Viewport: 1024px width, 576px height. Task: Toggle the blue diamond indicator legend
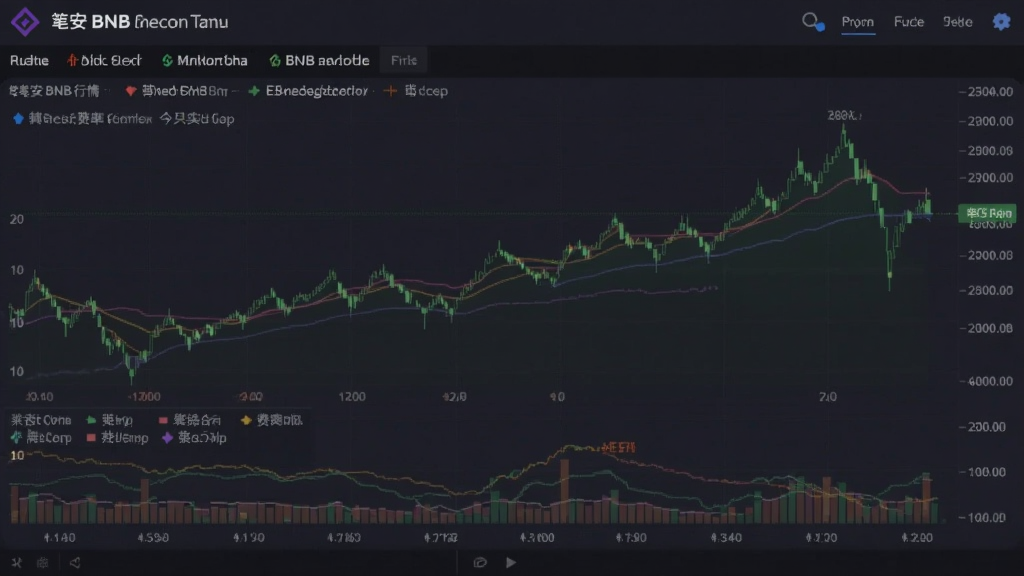click(18, 118)
